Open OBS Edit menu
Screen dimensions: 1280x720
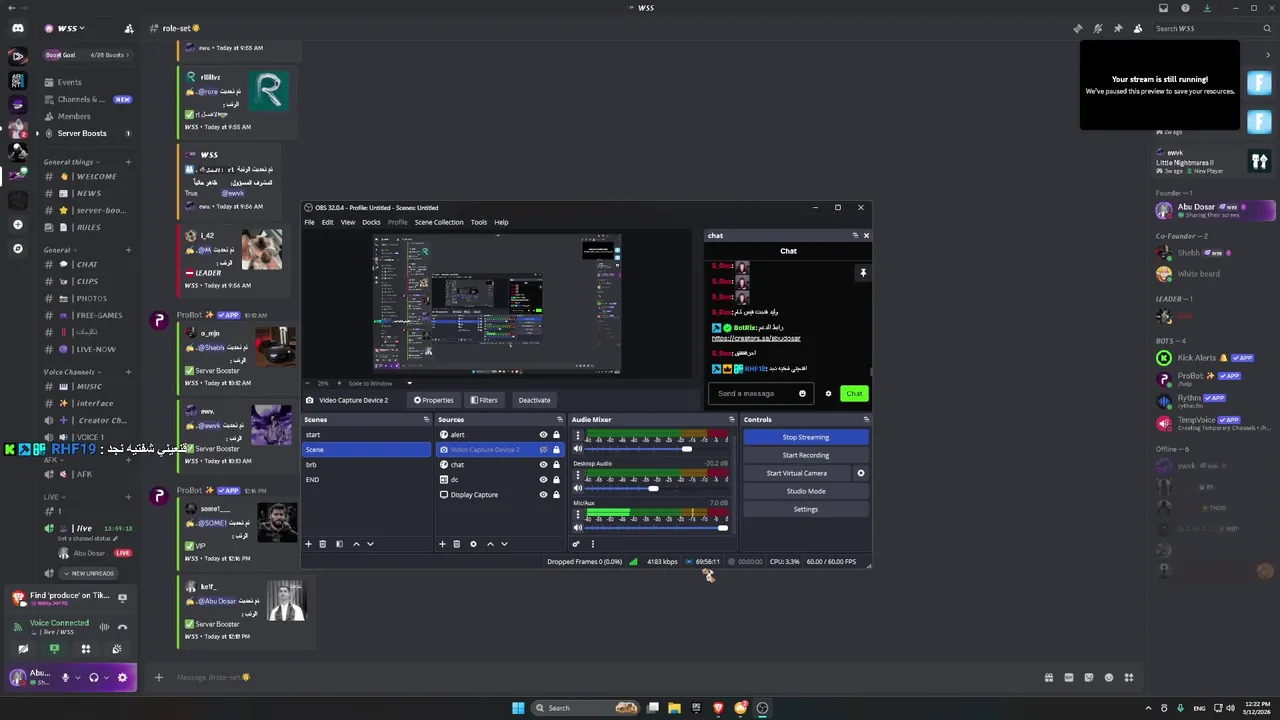pyautogui.click(x=327, y=222)
